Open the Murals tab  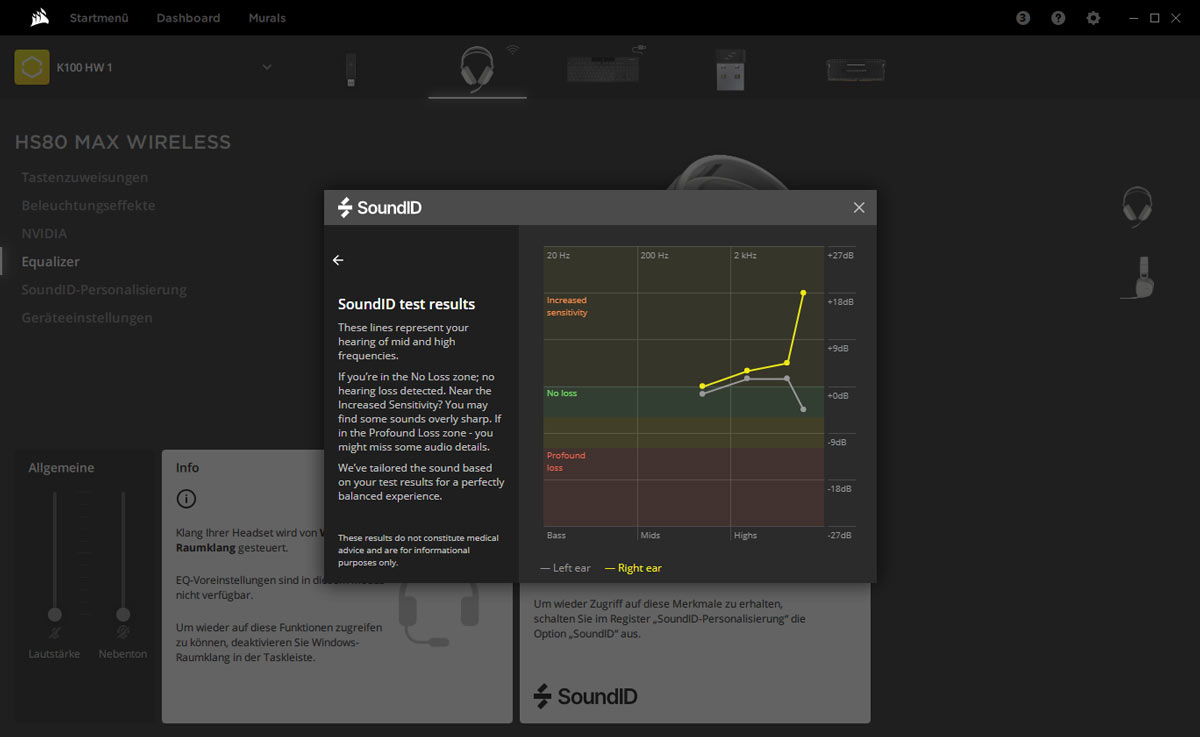267,18
